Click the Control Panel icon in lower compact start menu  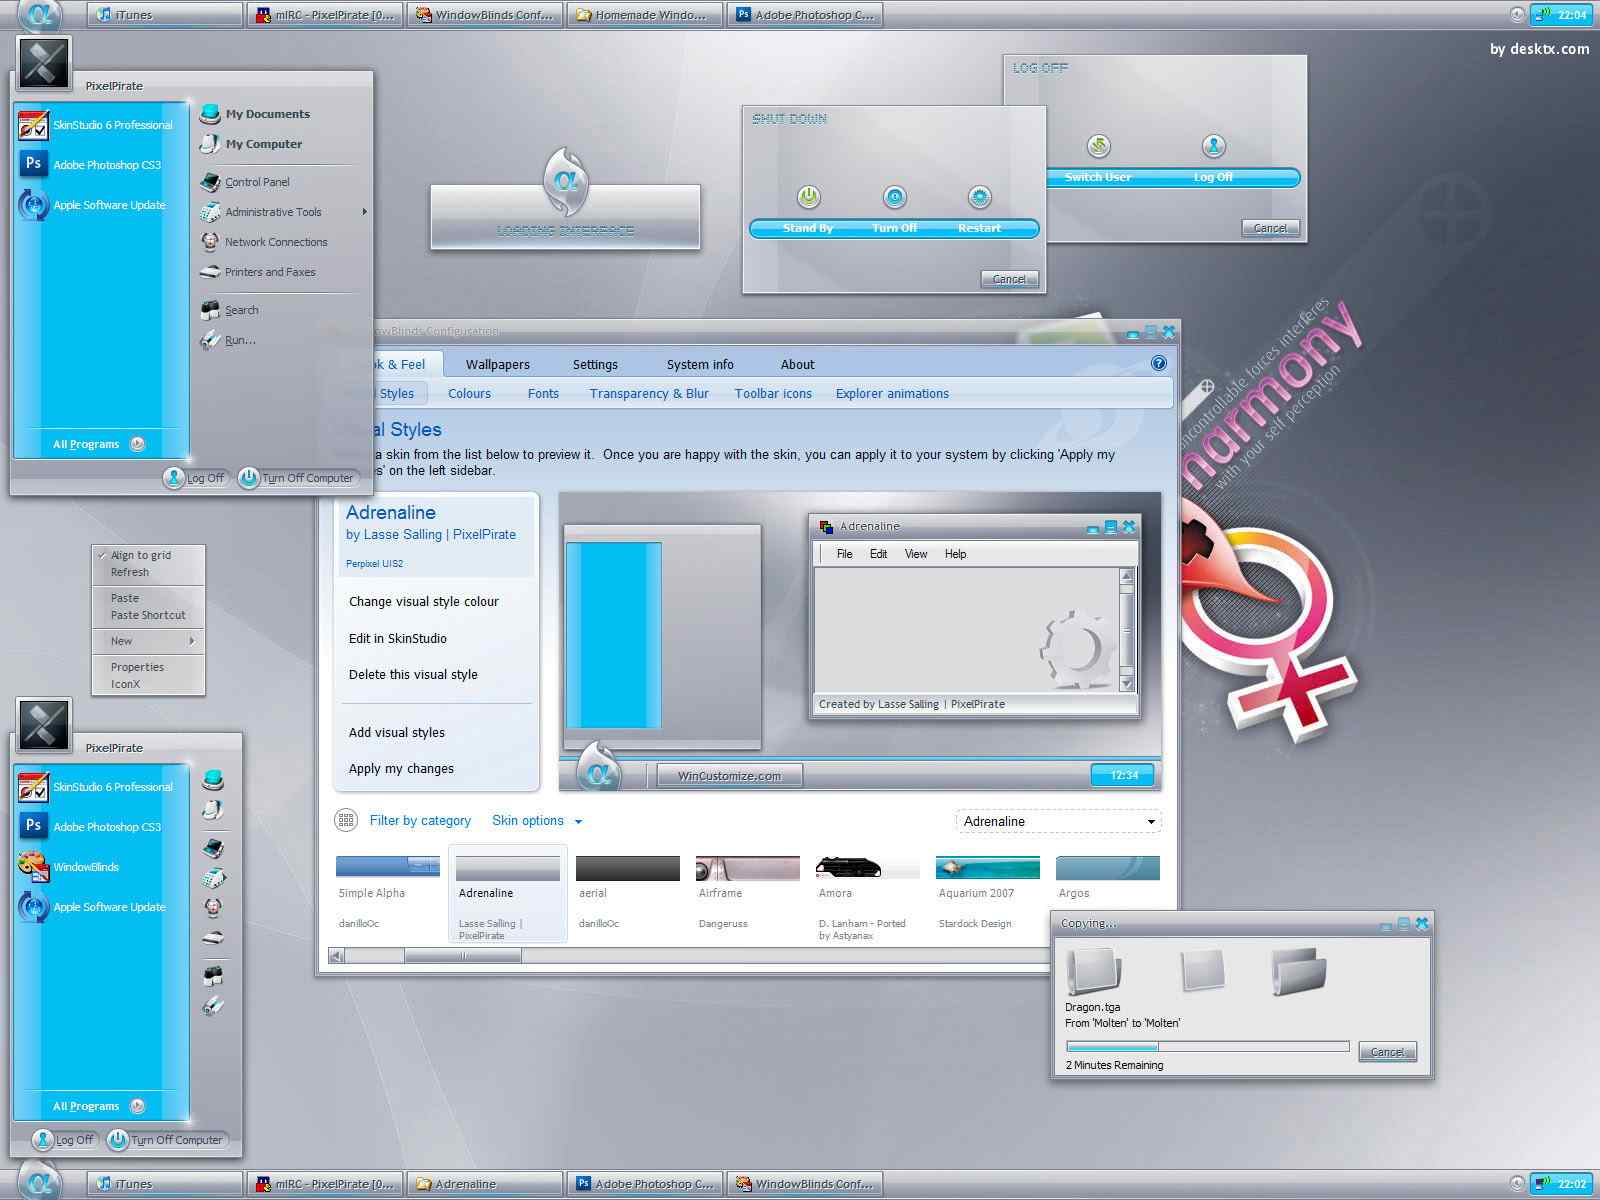pyautogui.click(x=212, y=849)
